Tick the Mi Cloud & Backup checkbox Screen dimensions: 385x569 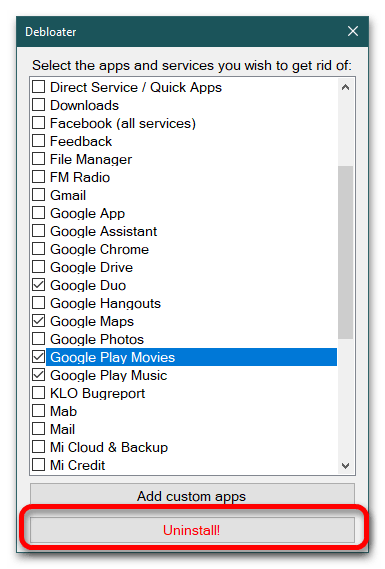coord(38,447)
